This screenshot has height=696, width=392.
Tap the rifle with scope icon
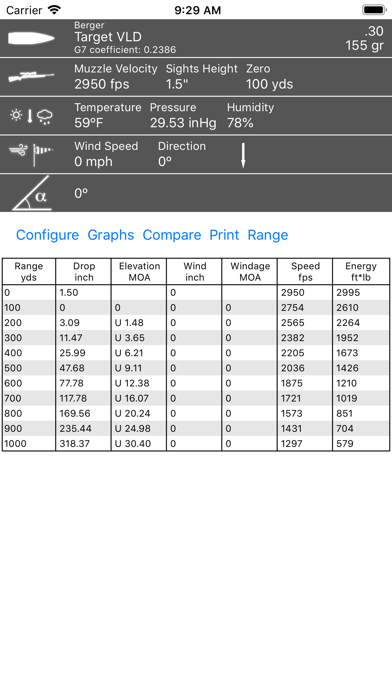point(31,77)
